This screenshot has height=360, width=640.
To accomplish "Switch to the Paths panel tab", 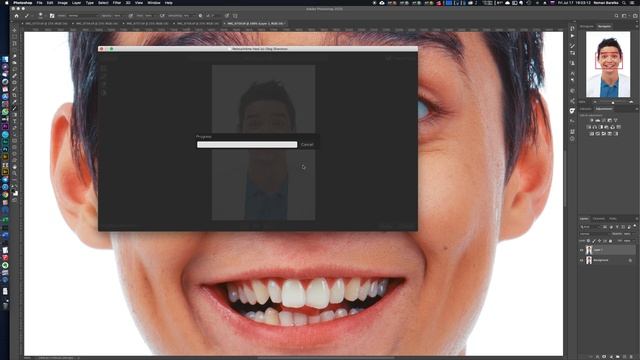I will (x=613, y=219).
